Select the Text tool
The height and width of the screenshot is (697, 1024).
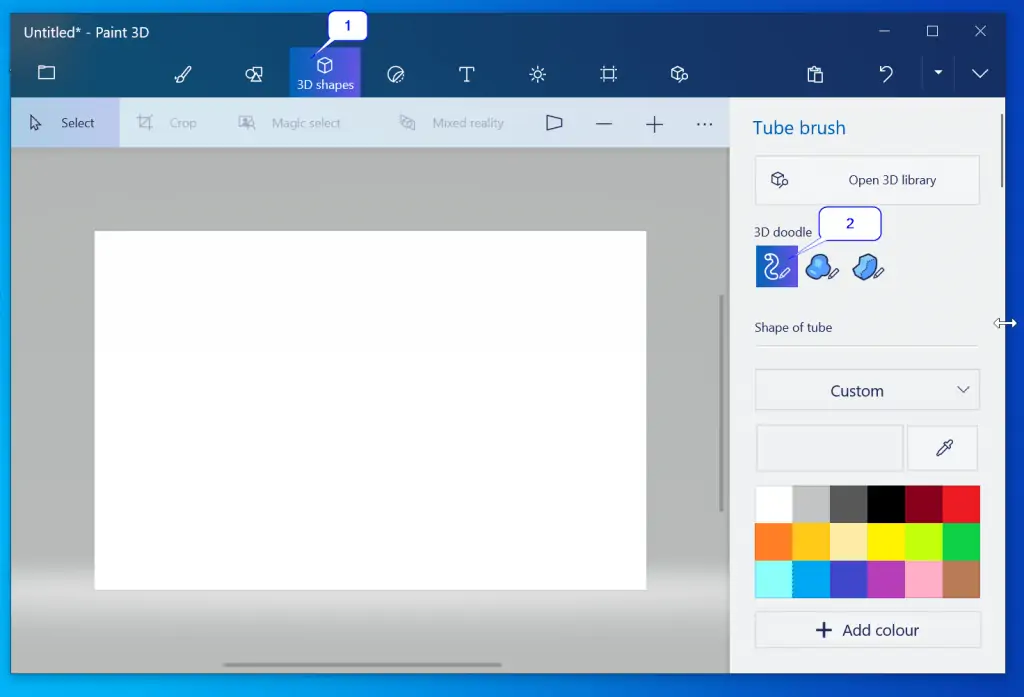[x=466, y=74]
